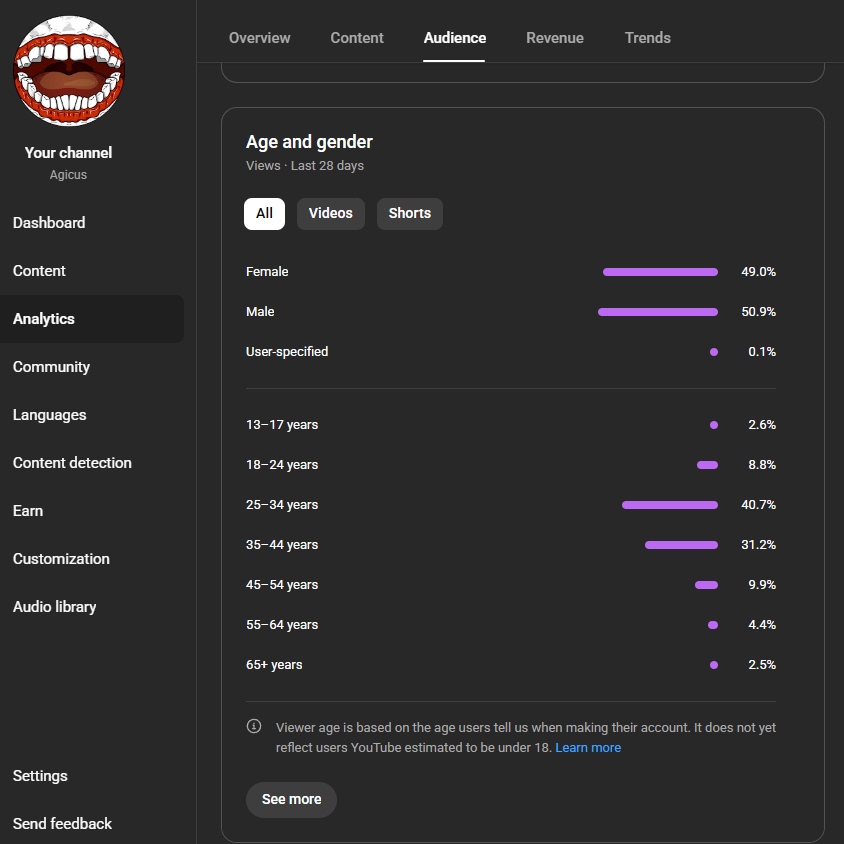Click the 25–34 years bar
The width and height of the screenshot is (844, 844).
coord(670,505)
